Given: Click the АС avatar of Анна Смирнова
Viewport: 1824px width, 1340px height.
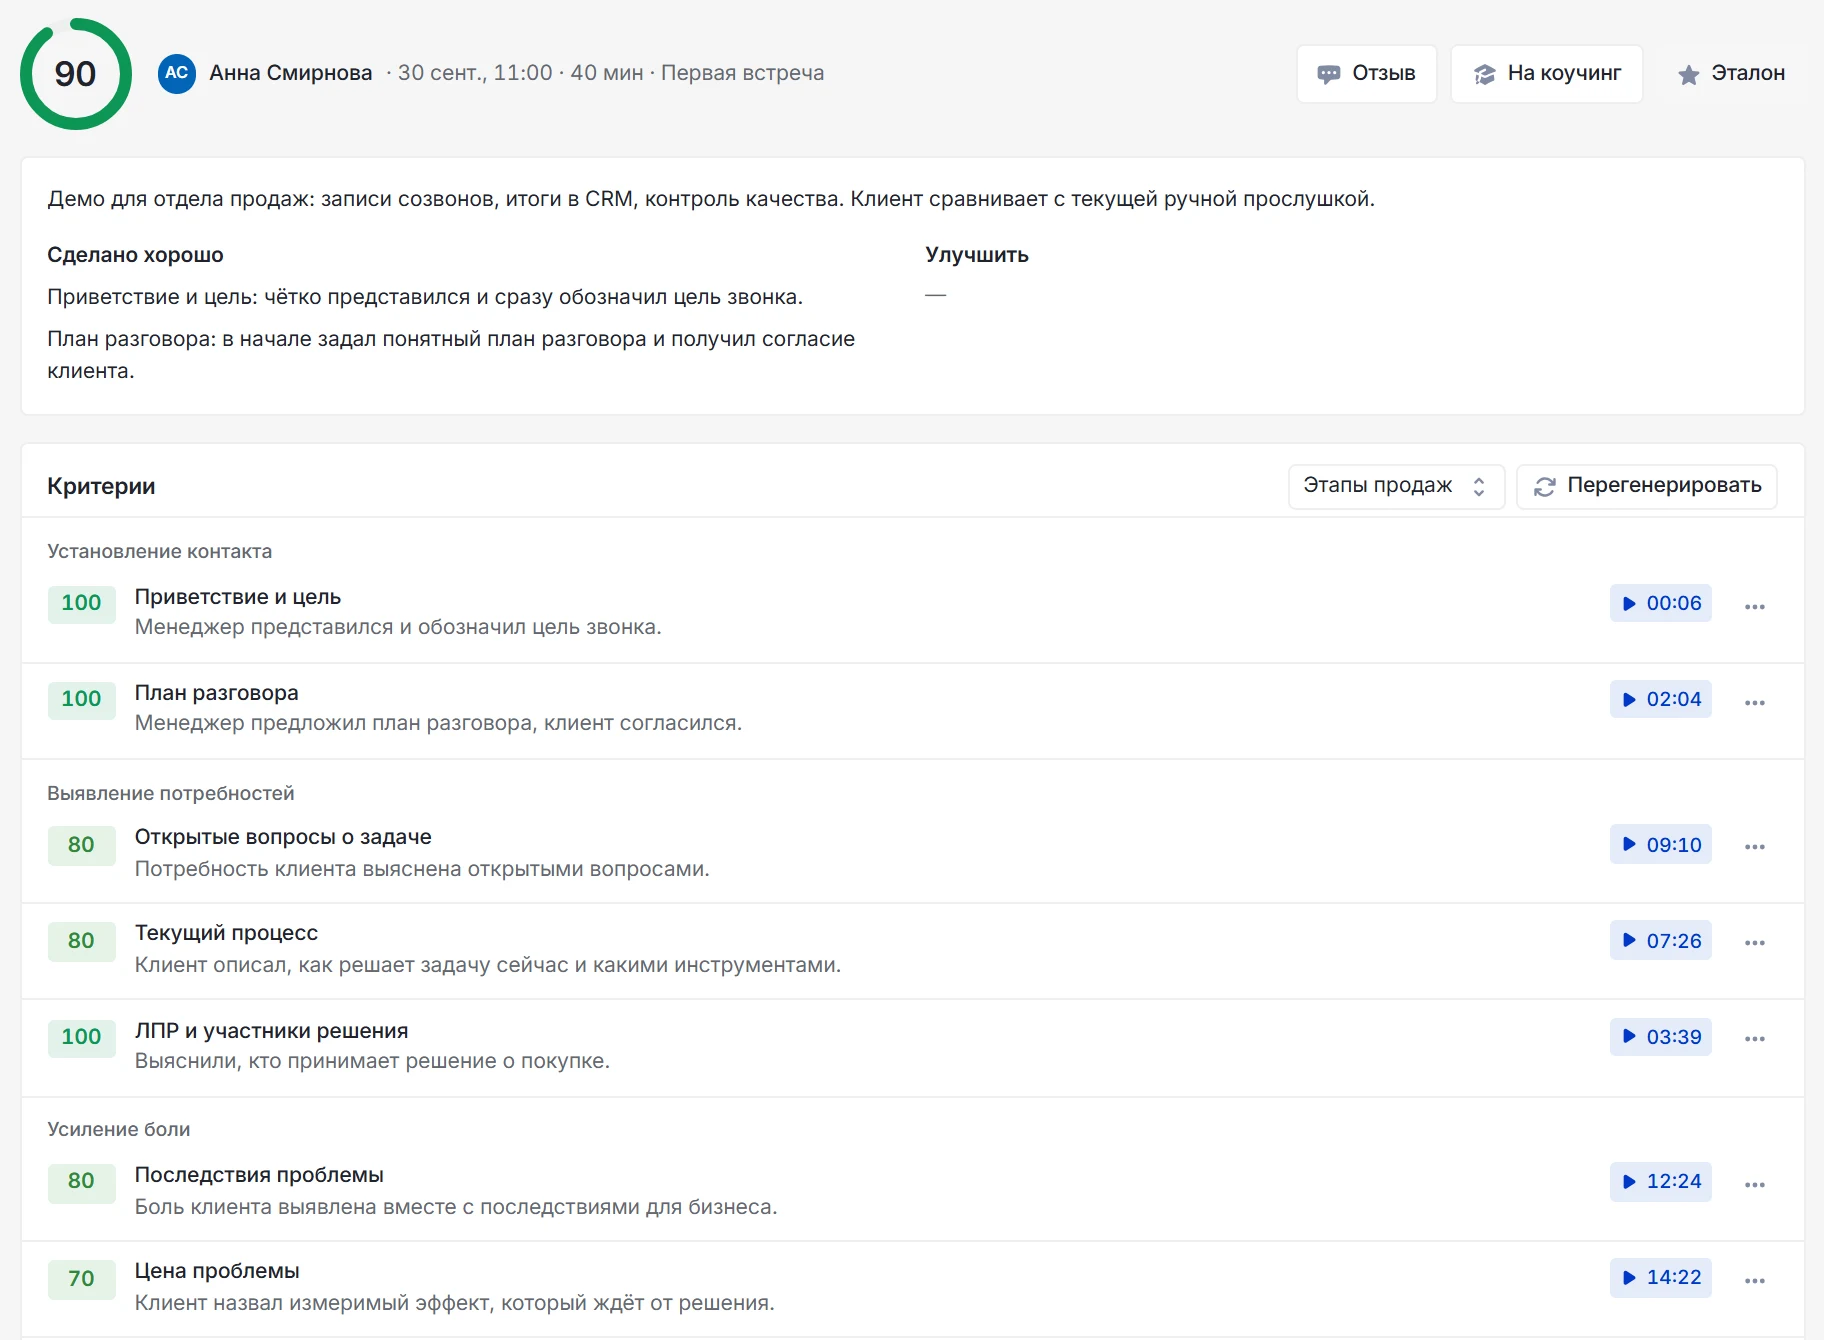Looking at the screenshot, I should click(x=177, y=73).
